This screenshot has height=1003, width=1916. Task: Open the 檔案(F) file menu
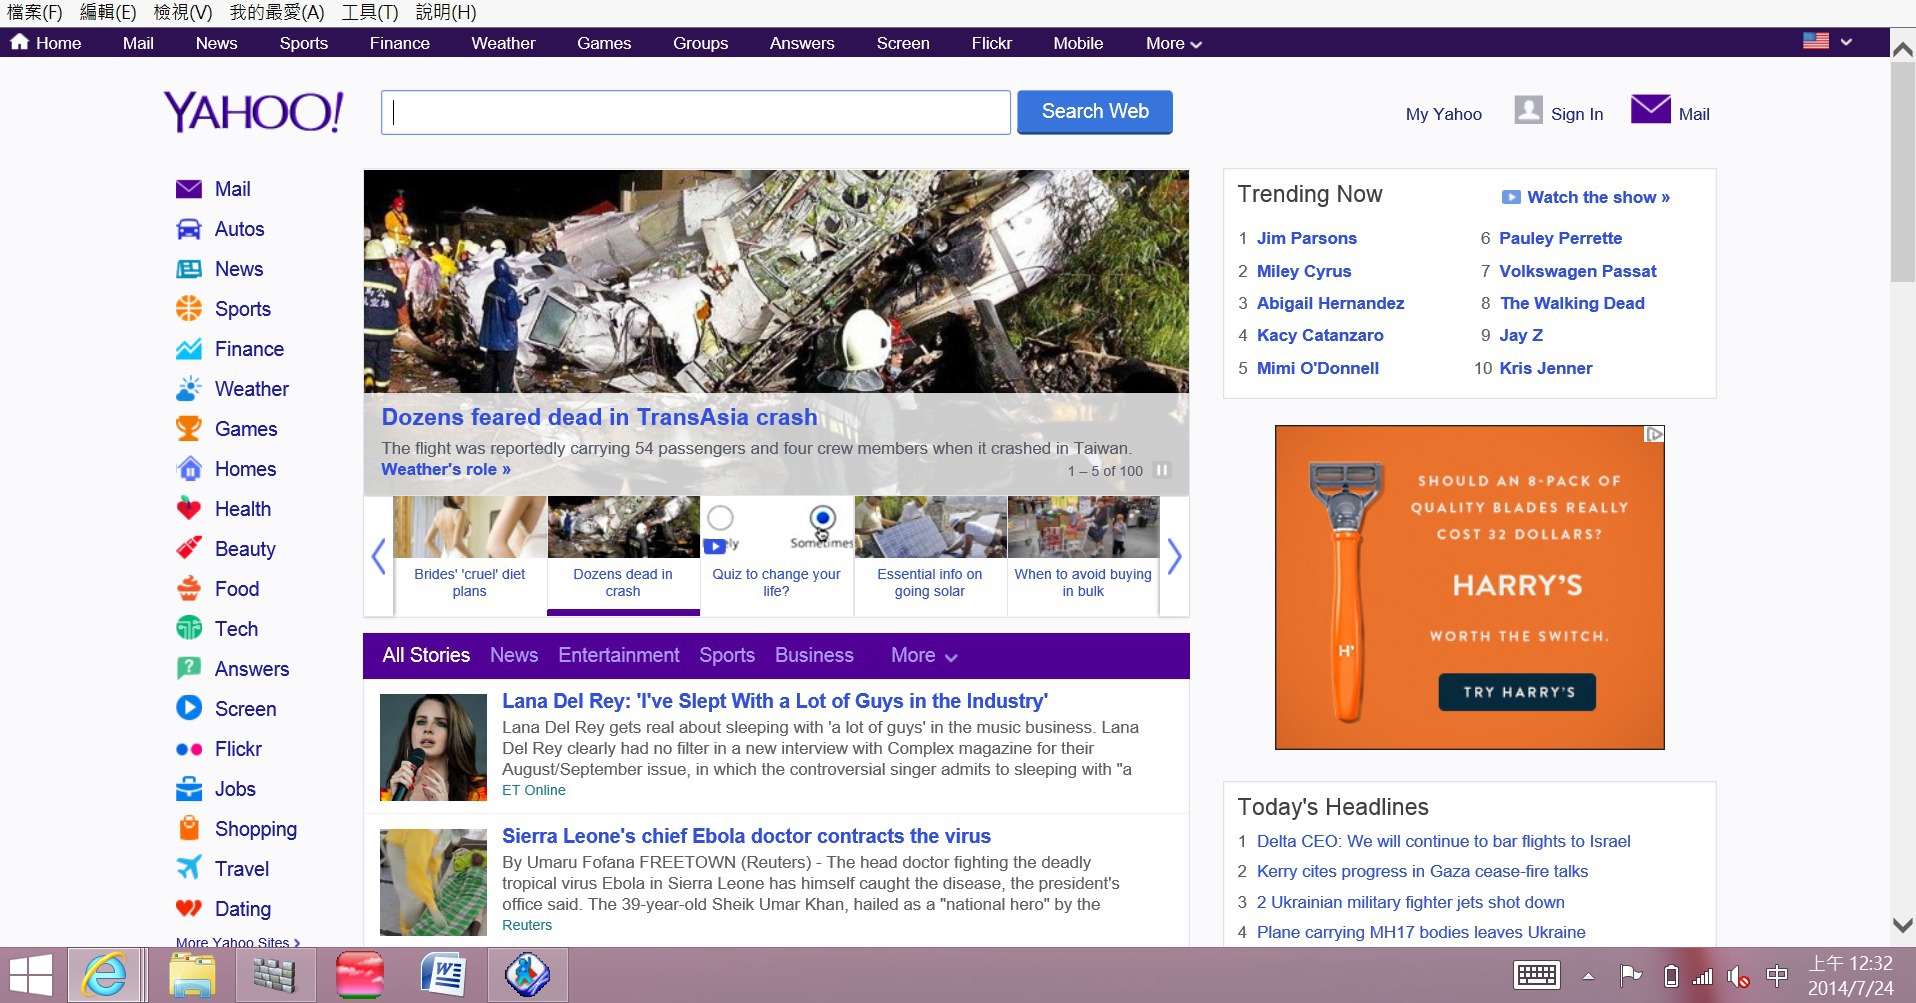(35, 12)
